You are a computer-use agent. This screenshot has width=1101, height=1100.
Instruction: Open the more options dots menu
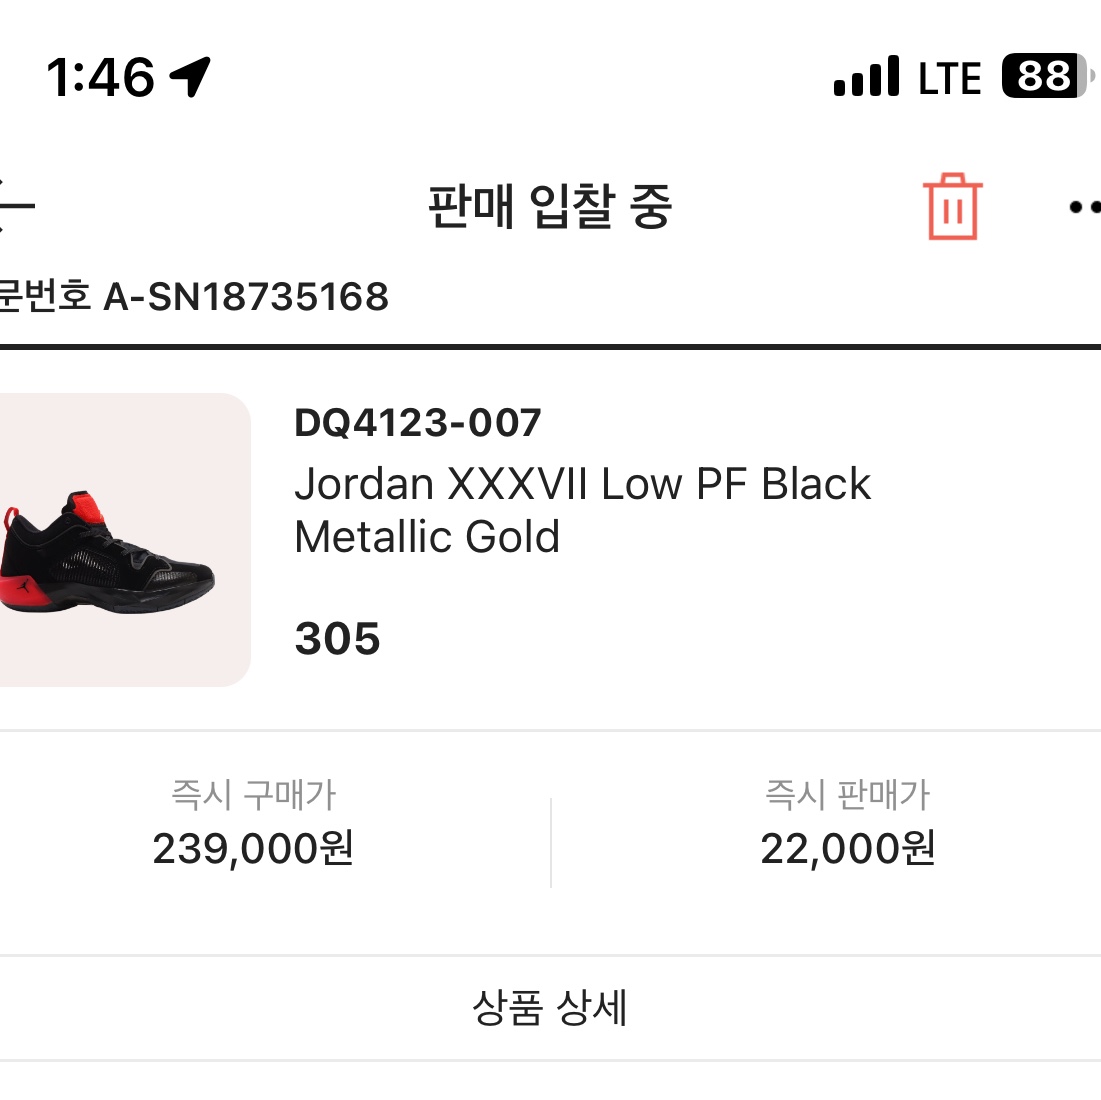click(1084, 208)
